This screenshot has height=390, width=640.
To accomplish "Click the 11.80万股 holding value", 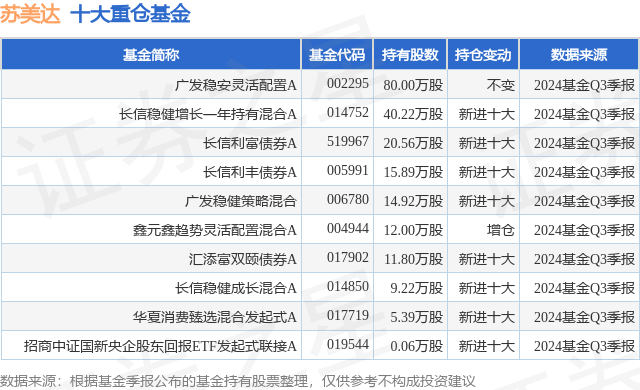I will (x=413, y=259).
